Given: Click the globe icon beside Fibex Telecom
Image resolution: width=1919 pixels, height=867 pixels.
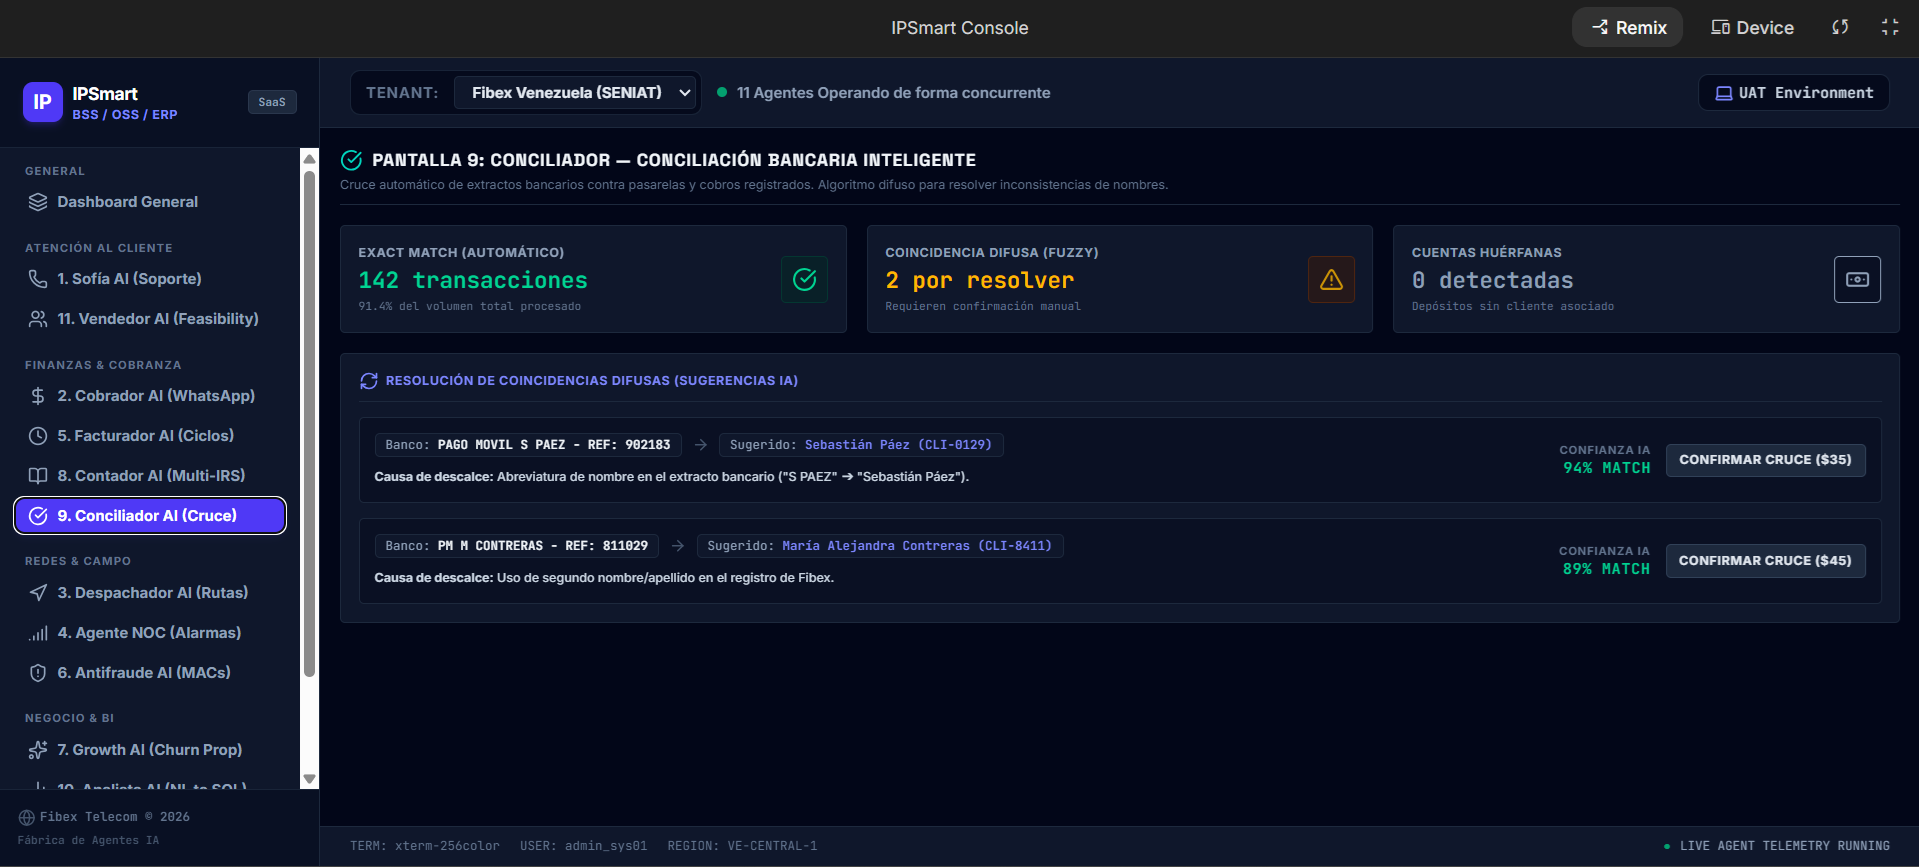Looking at the screenshot, I should tap(27, 817).
